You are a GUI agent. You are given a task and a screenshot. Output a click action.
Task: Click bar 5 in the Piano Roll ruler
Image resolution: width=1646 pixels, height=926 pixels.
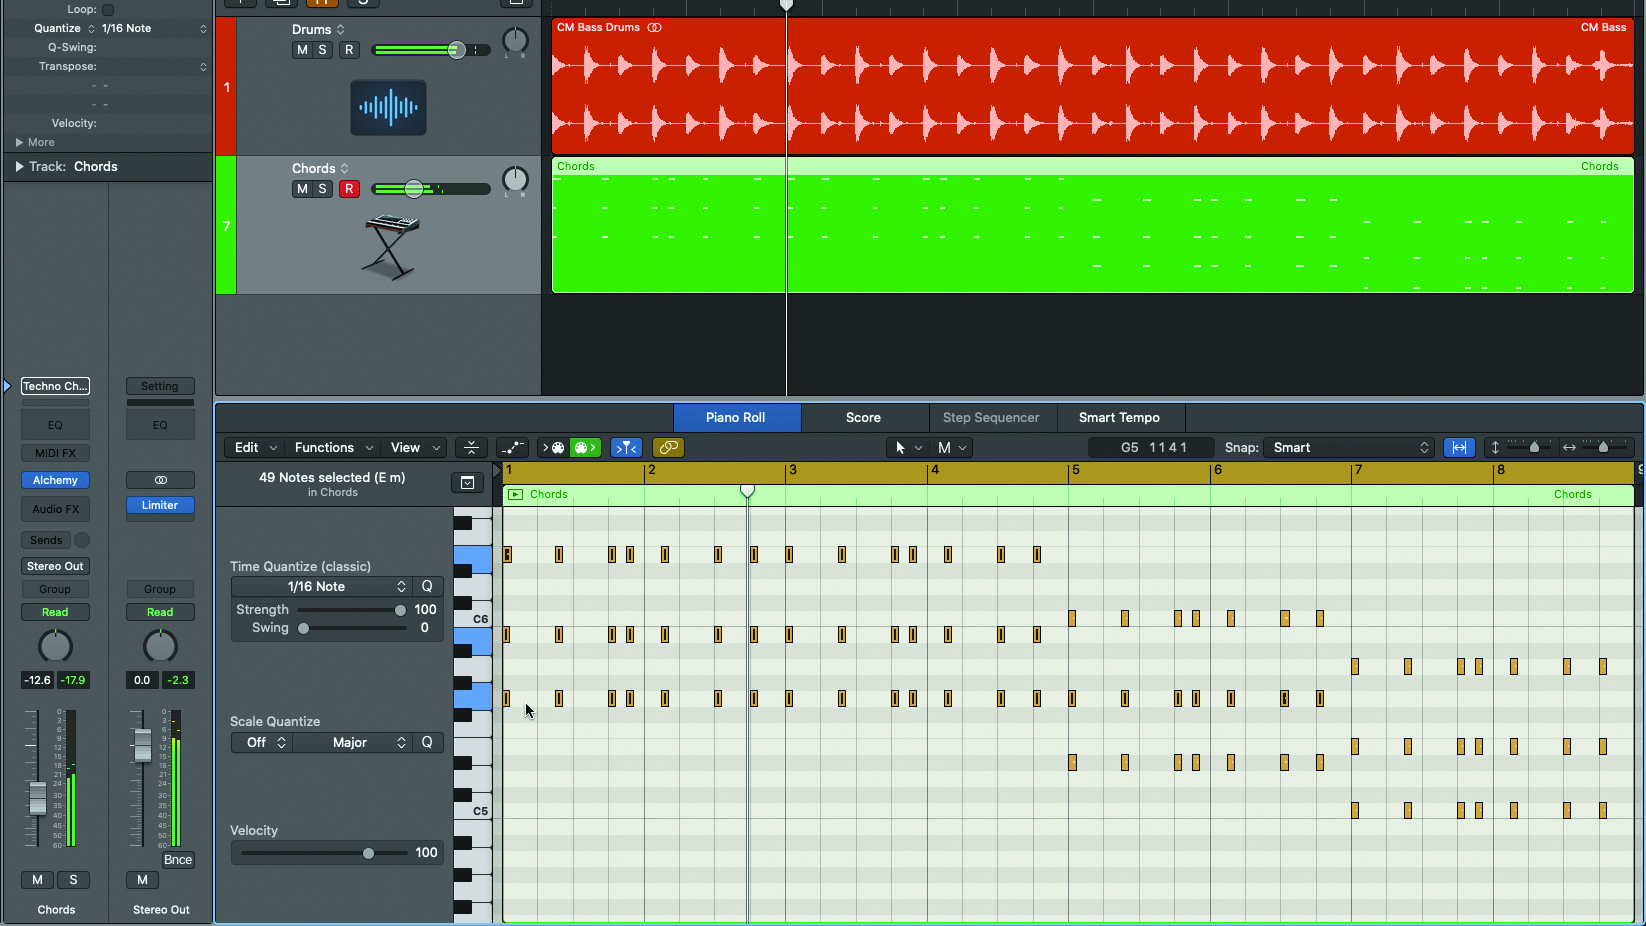pos(1076,470)
